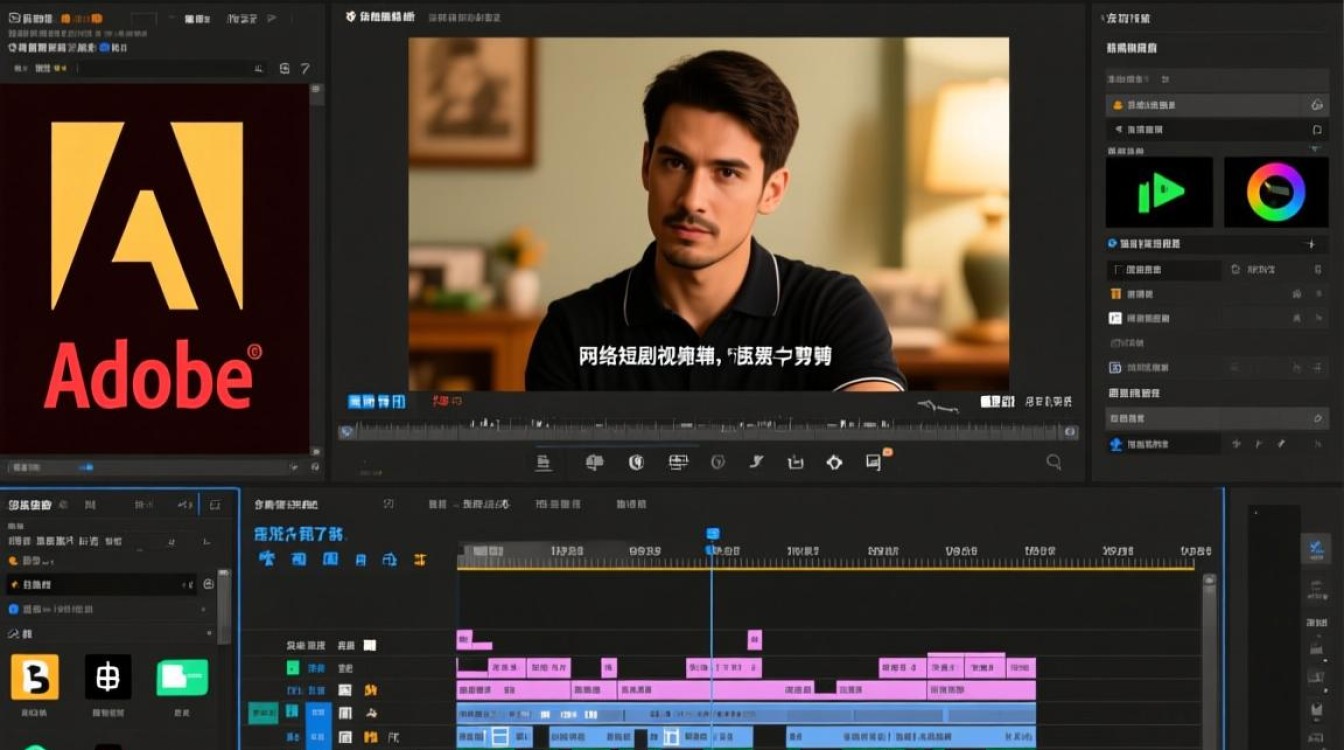Toggle the orange icon on the pink long-clip track header
The width and height of the screenshot is (1344, 750).
370,691
